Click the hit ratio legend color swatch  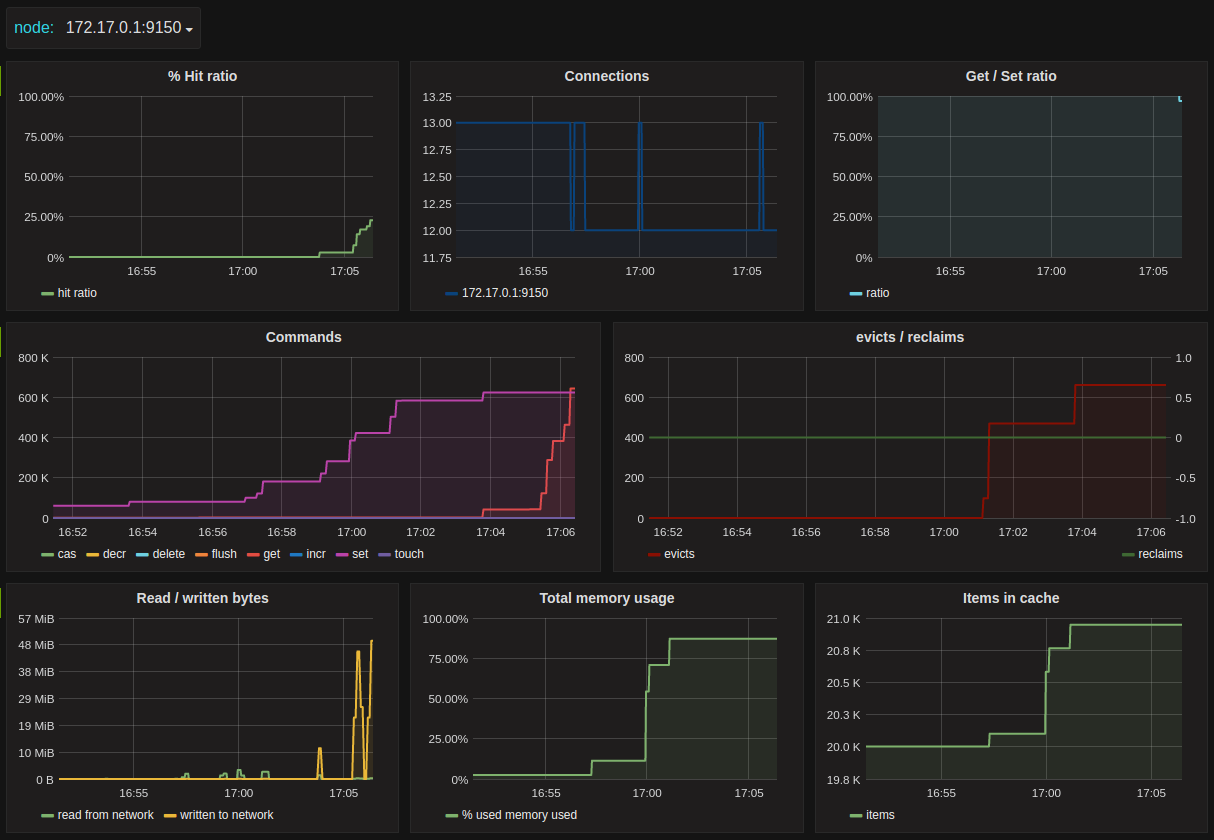pos(47,294)
